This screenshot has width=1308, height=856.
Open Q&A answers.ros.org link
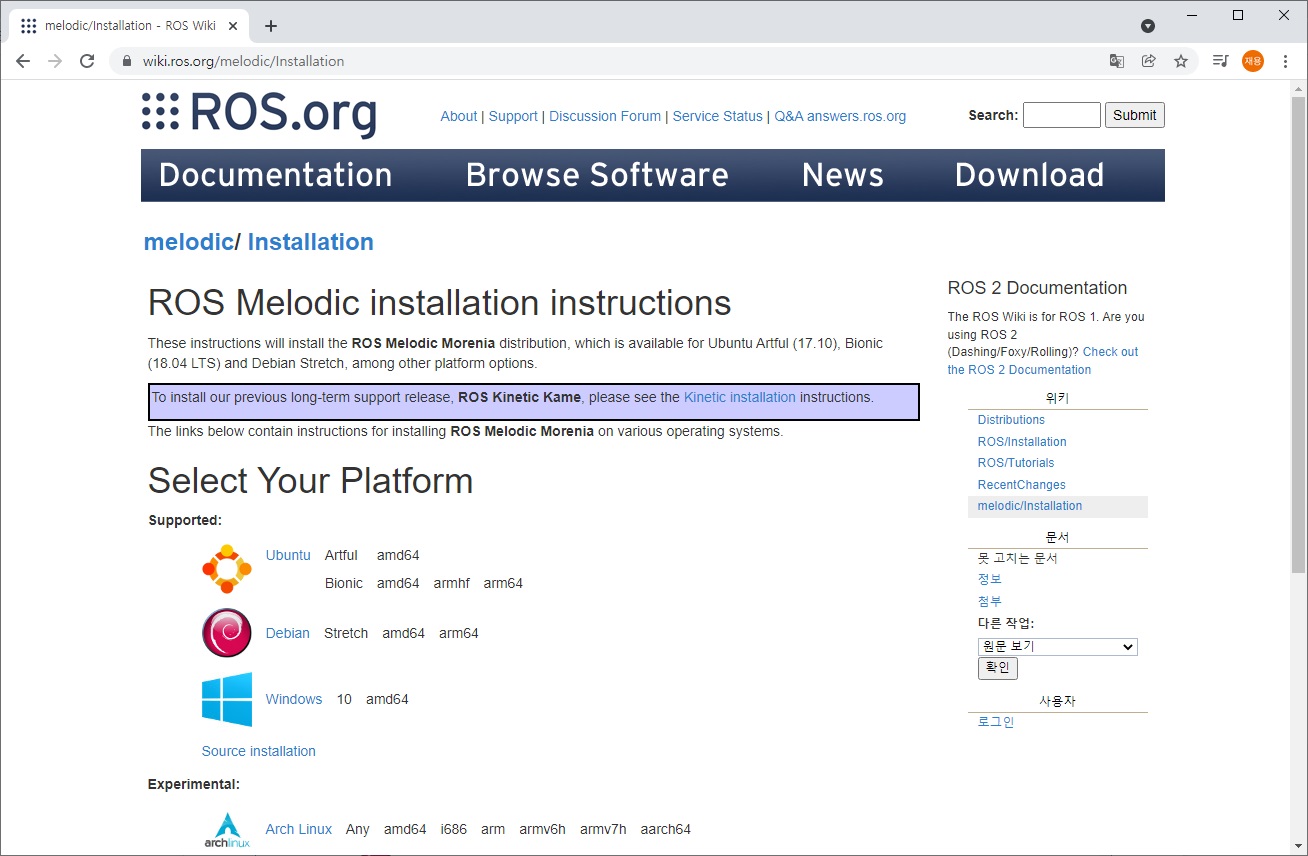pyautogui.click(x=840, y=116)
